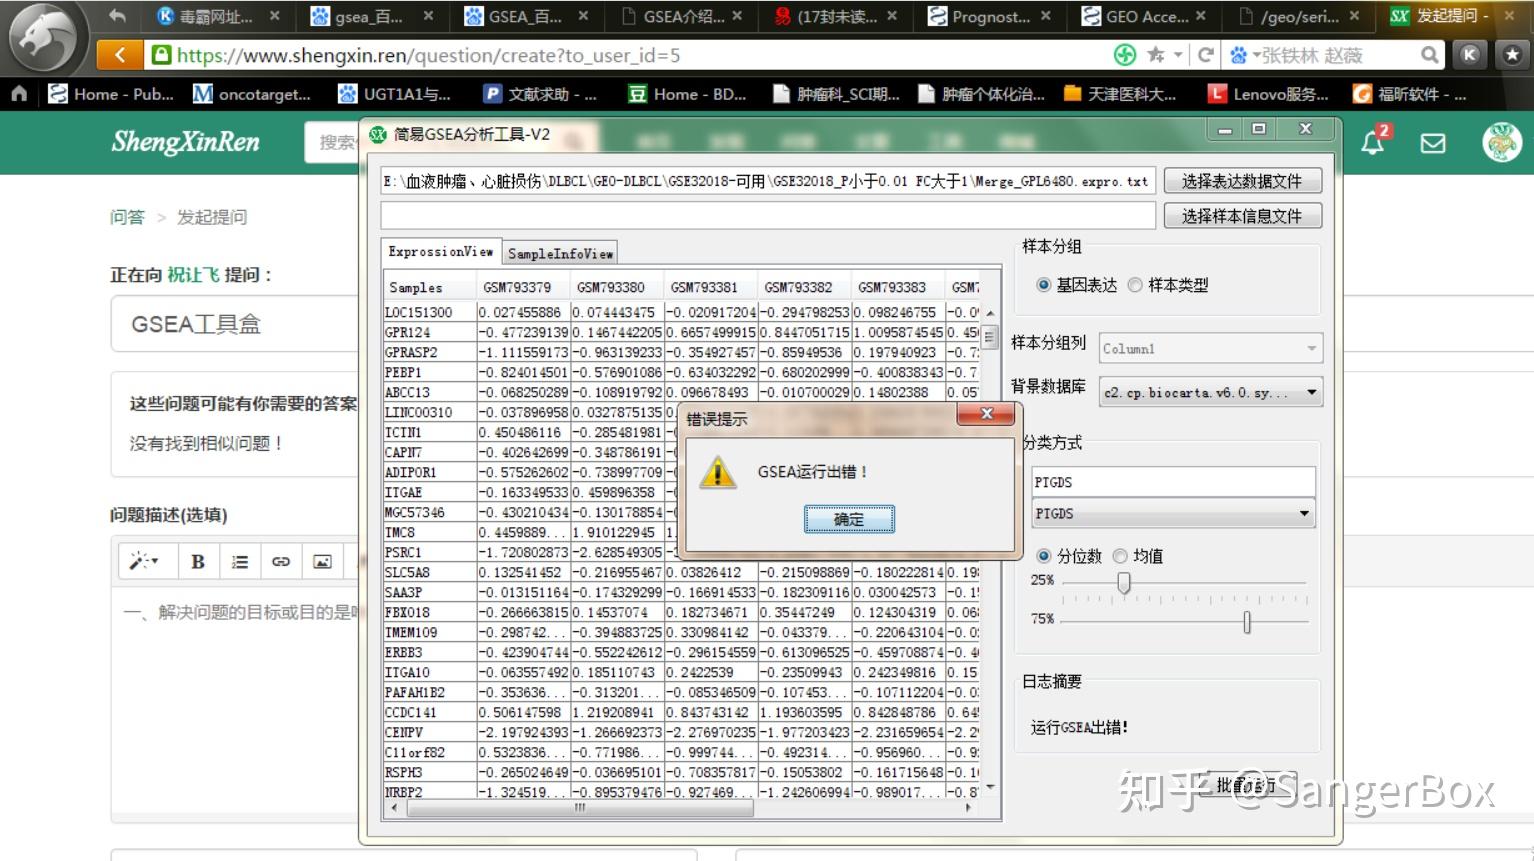Insert a numbered list in the editor
This screenshot has height=861, width=1534.
[239, 561]
